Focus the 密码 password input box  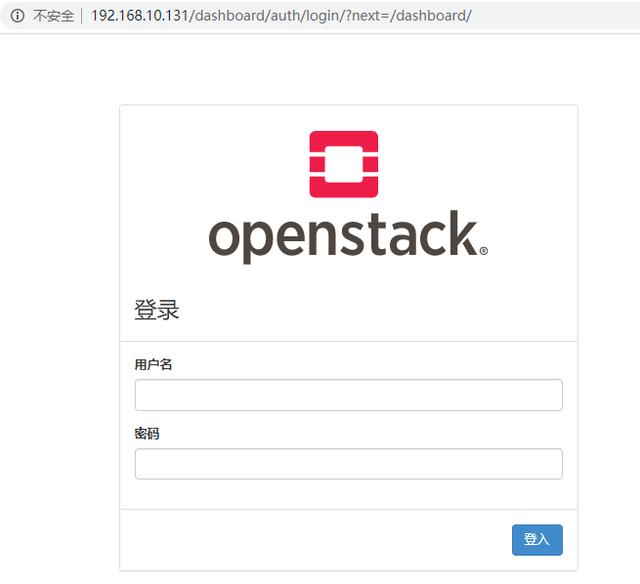tap(349, 464)
